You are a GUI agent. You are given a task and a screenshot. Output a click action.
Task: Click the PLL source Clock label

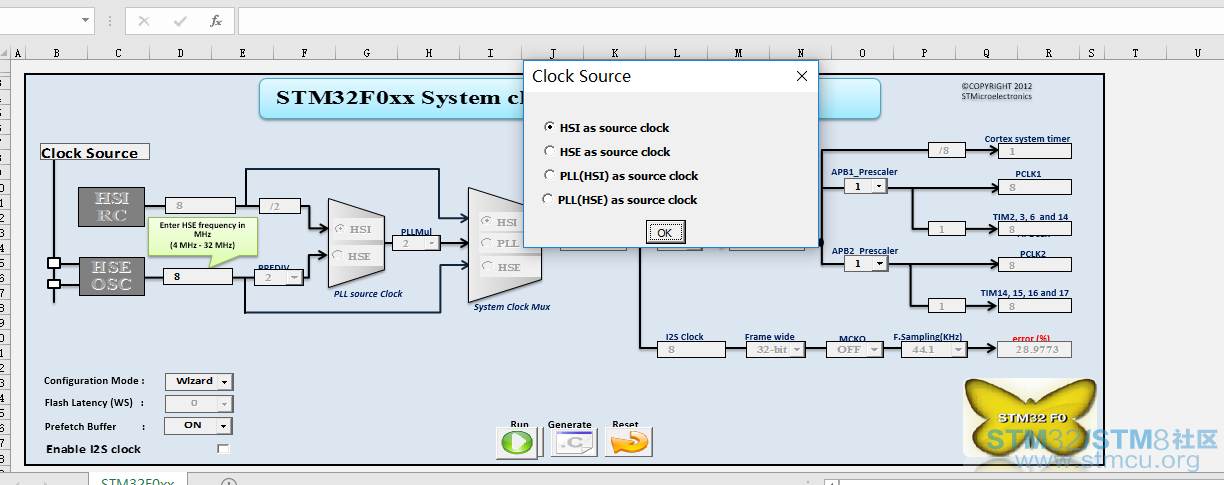(x=368, y=294)
